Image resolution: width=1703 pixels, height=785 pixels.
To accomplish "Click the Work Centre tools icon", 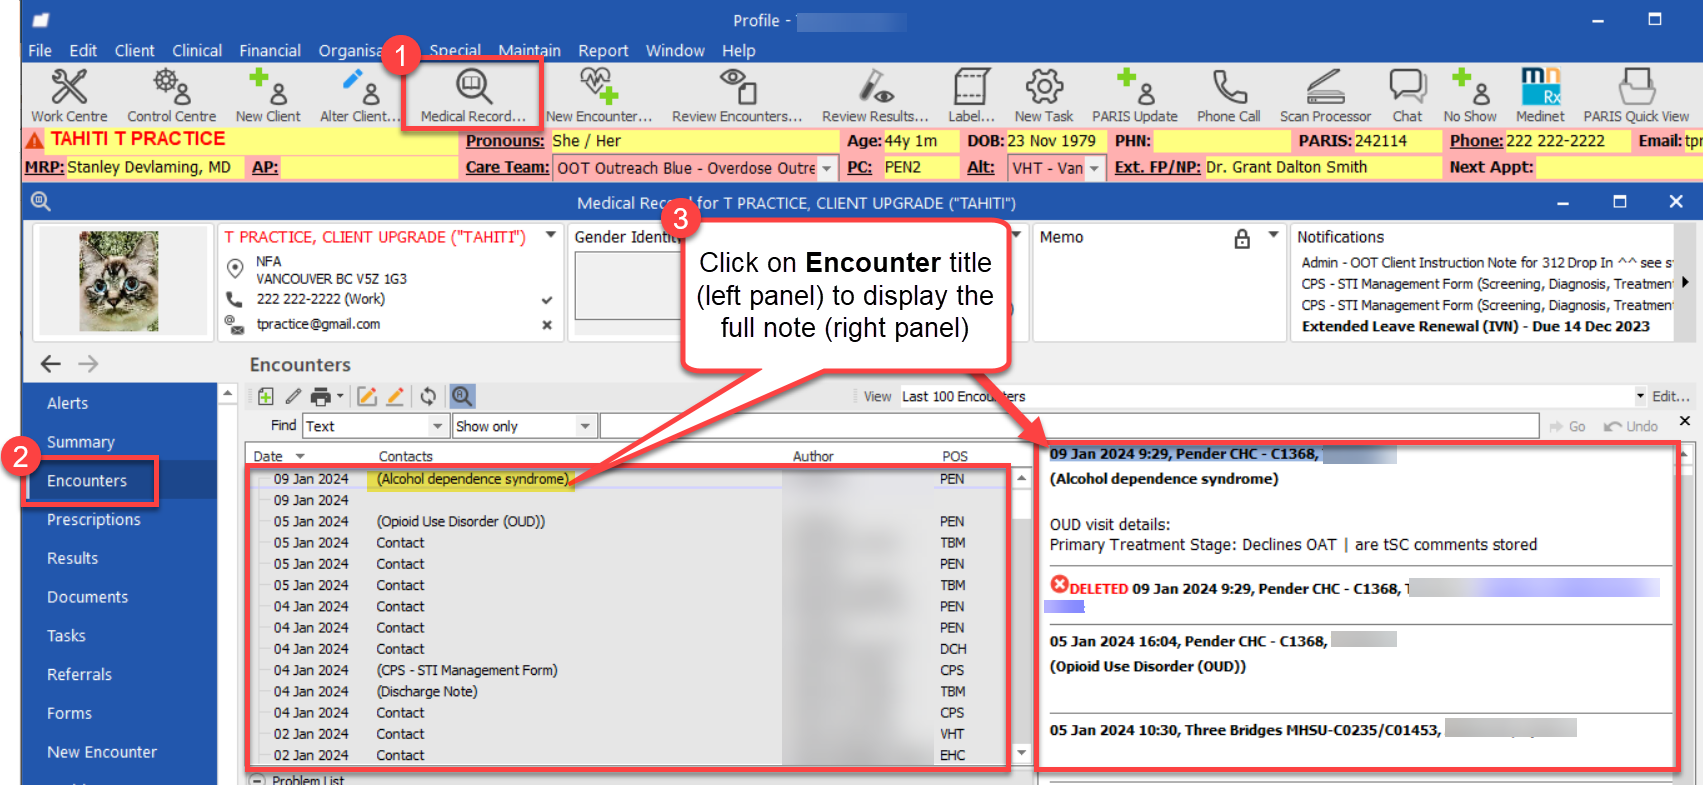I will coord(69,88).
